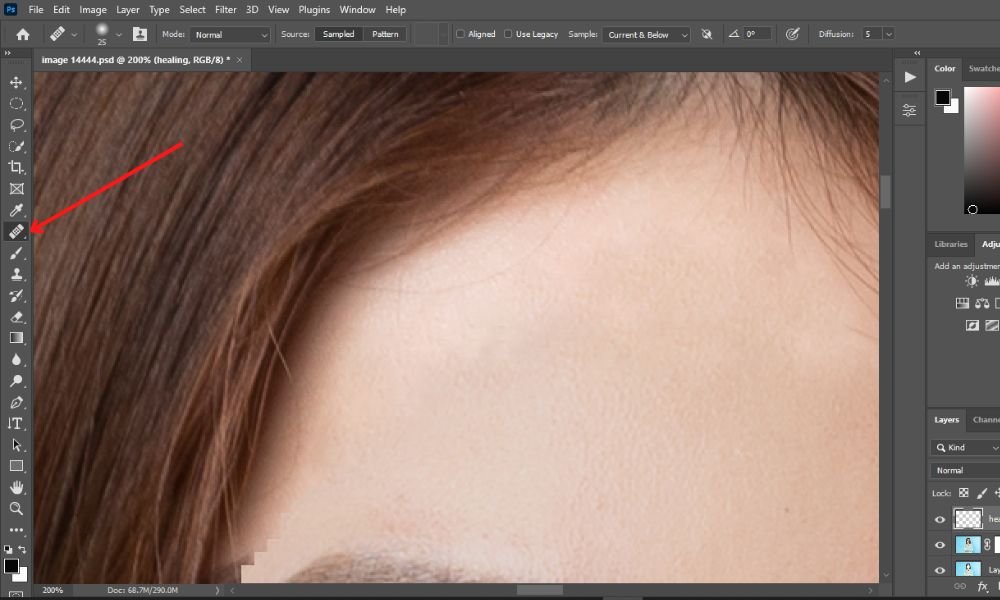Toggle ignore adjustment layers when healing
The height and width of the screenshot is (600, 1000).
point(707,34)
